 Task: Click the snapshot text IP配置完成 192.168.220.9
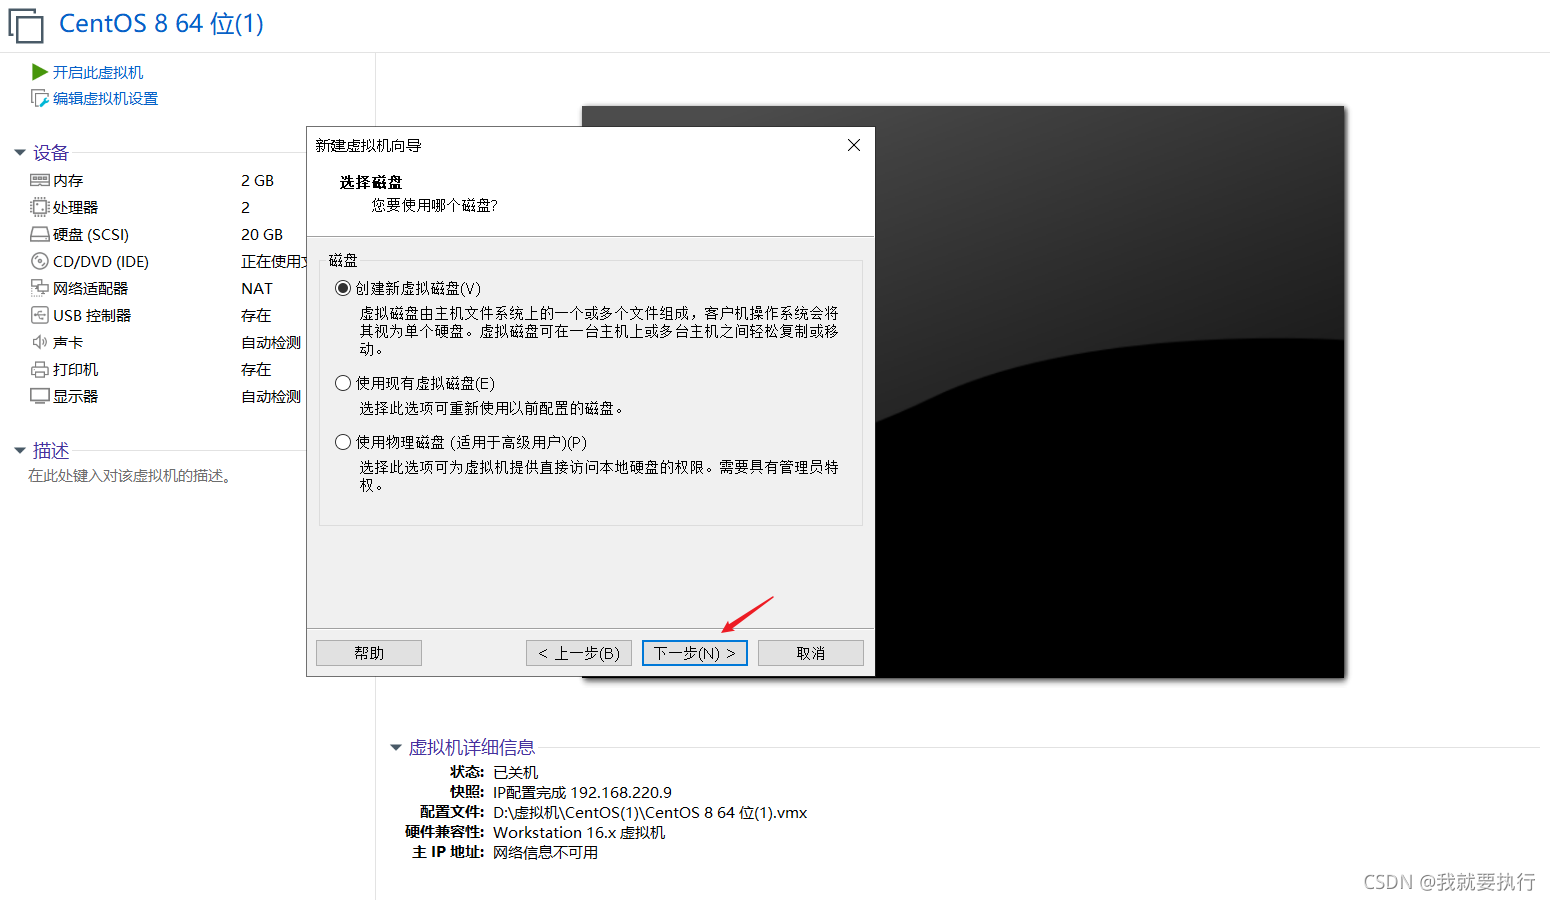click(x=582, y=792)
